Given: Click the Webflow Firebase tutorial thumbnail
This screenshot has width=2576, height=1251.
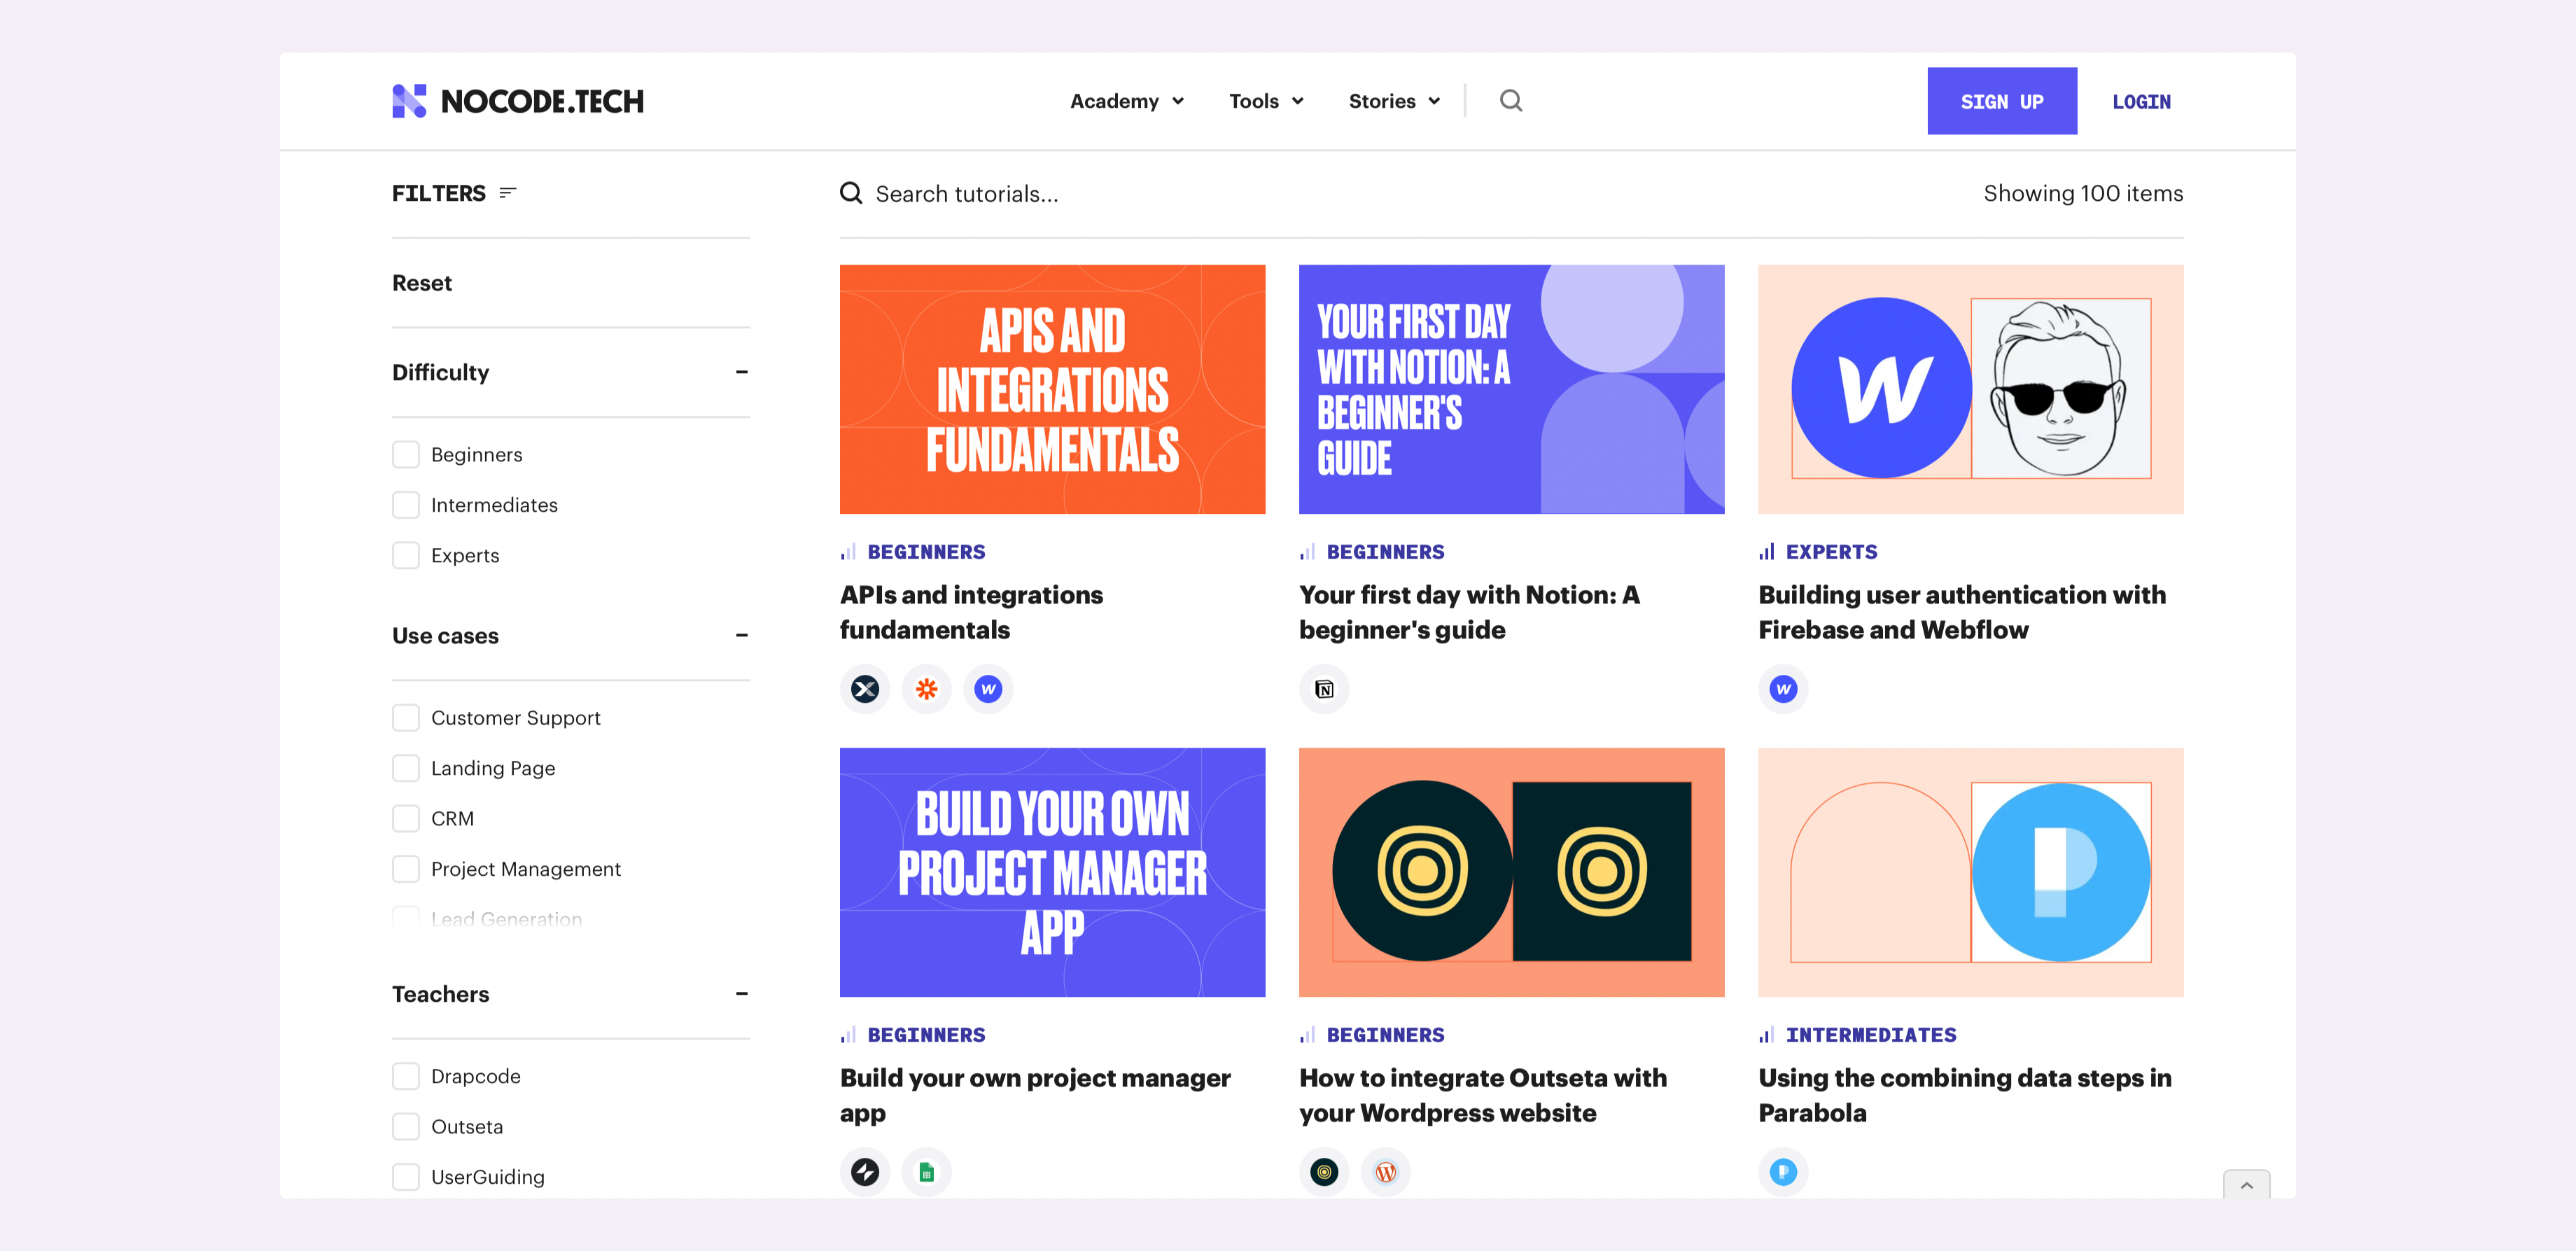Looking at the screenshot, I should point(1970,389).
